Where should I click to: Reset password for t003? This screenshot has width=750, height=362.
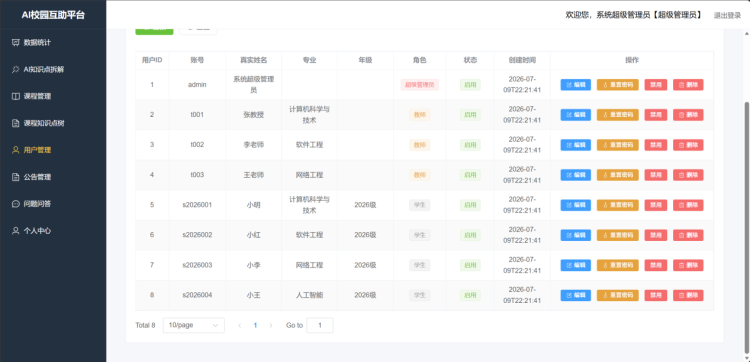coord(618,175)
